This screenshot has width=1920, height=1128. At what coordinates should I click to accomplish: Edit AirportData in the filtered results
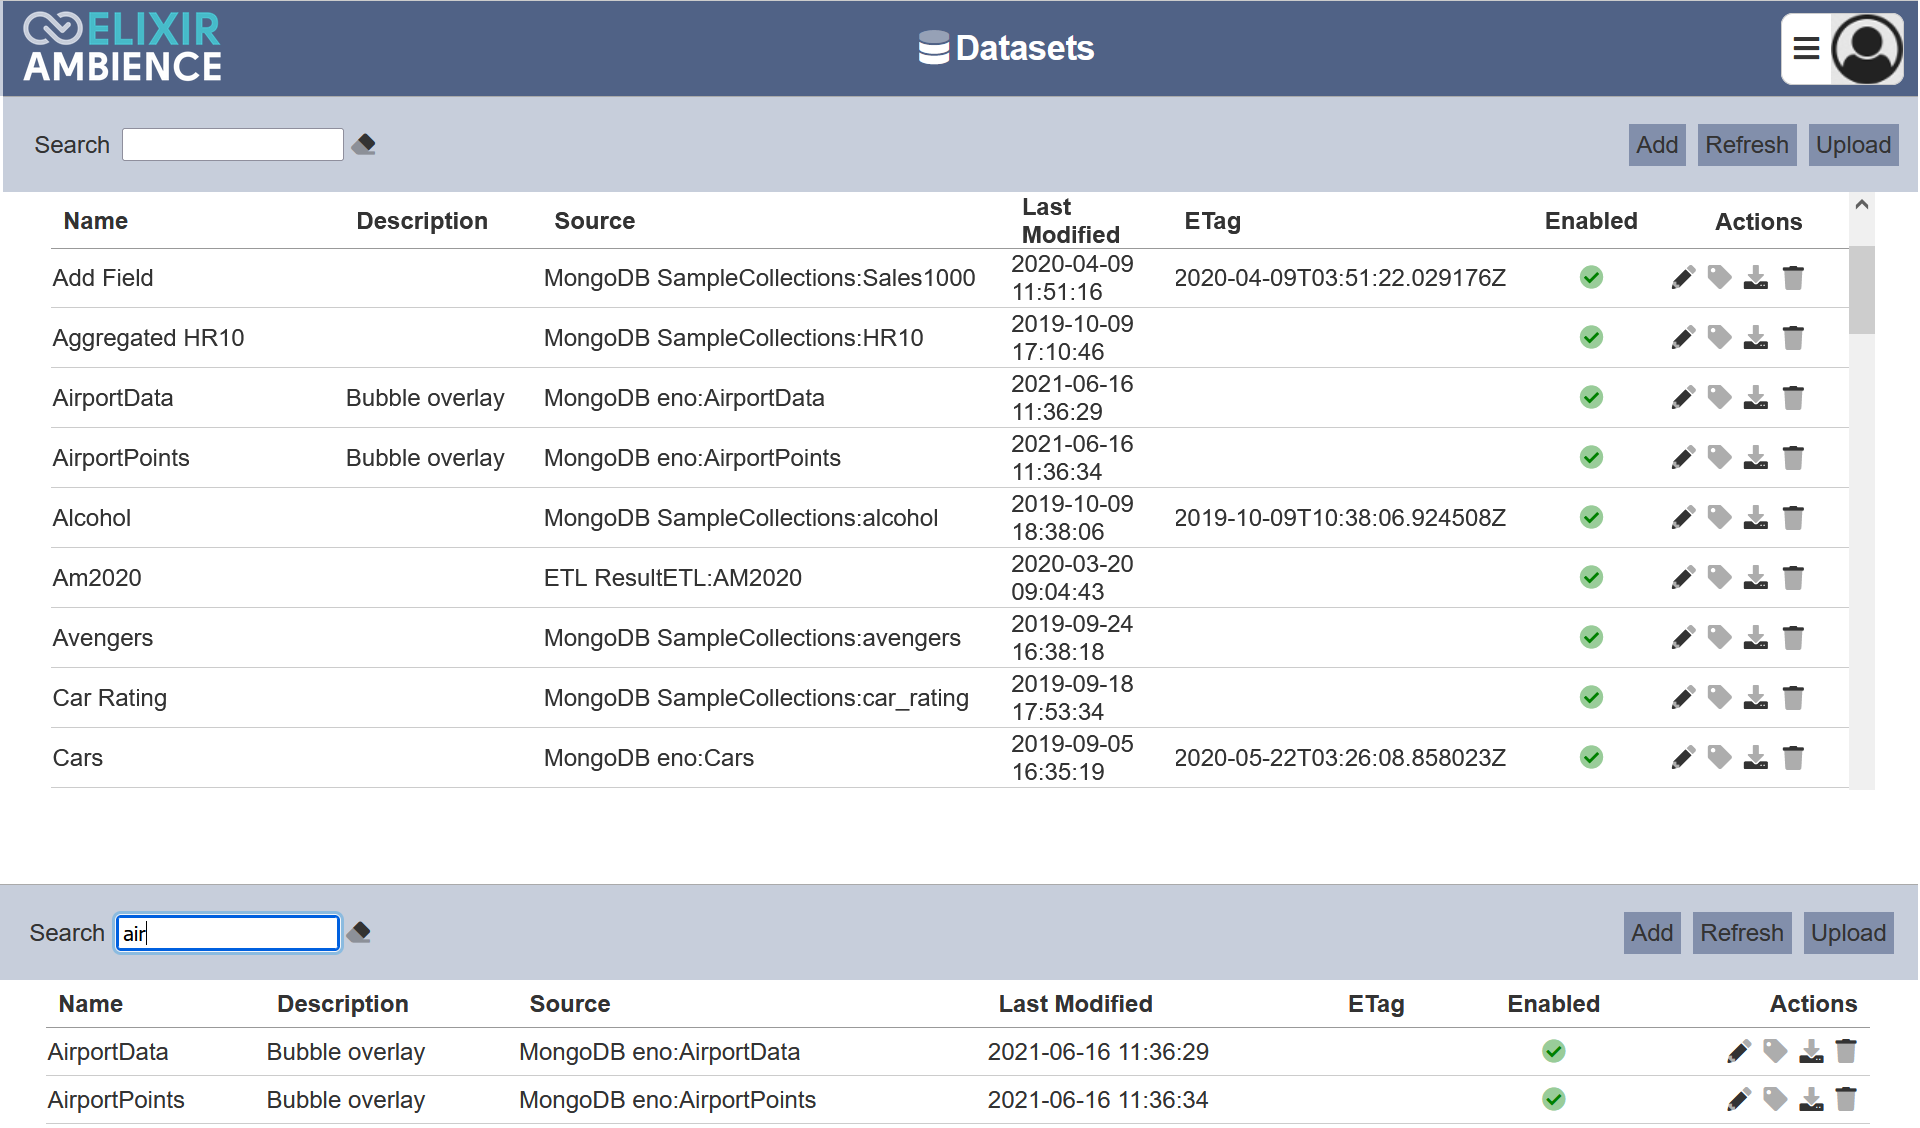click(1738, 1051)
